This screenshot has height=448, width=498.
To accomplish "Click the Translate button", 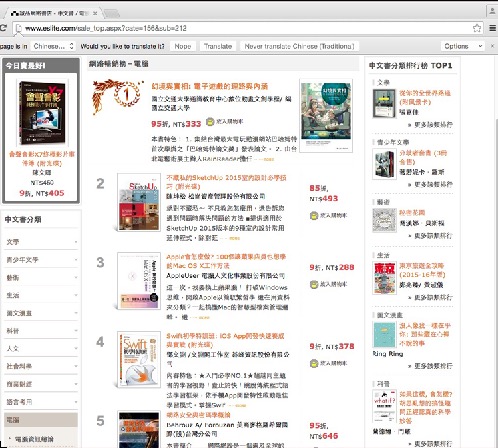I will (x=218, y=46).
